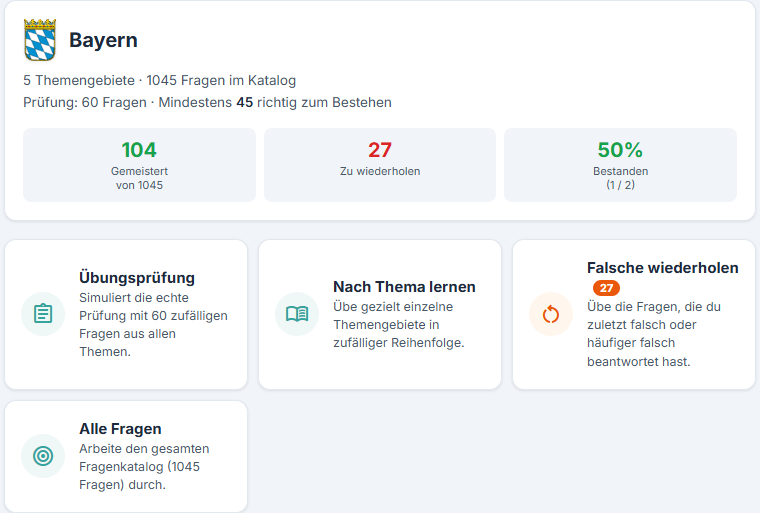Click the Bayern coat of arms icon

tap(40, 40)
